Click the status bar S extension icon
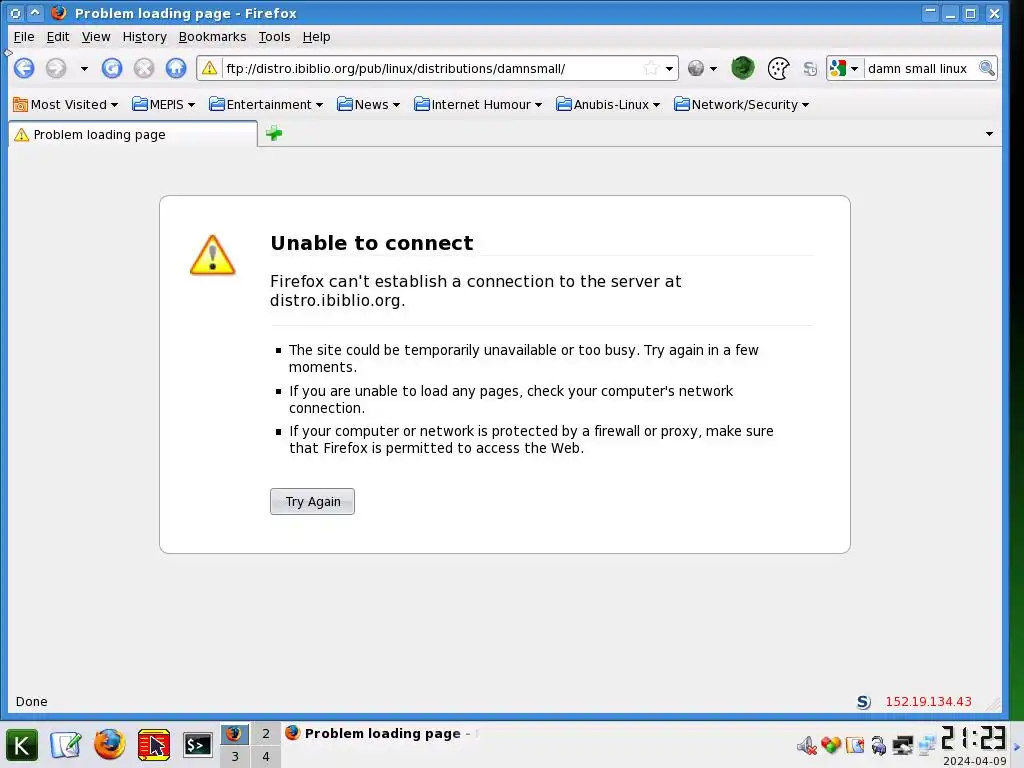 coord(863,702)
